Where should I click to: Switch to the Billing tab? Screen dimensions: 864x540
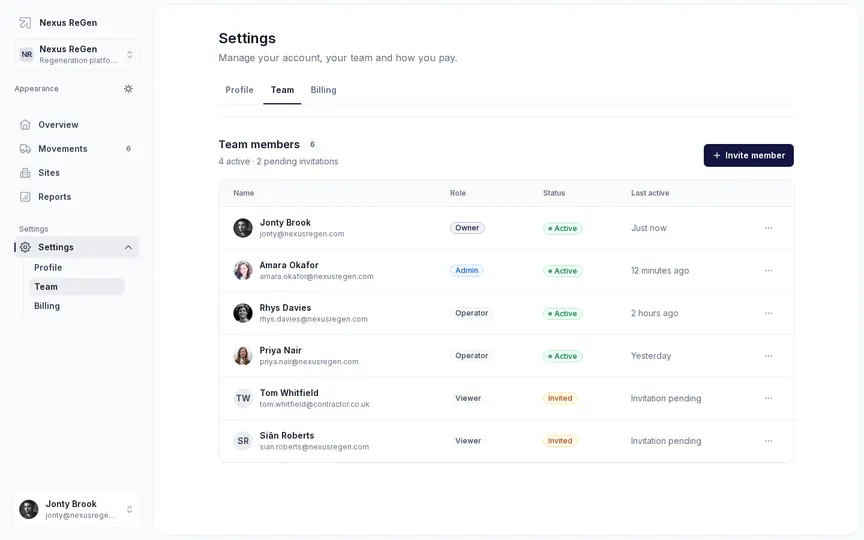pos(323,90)
